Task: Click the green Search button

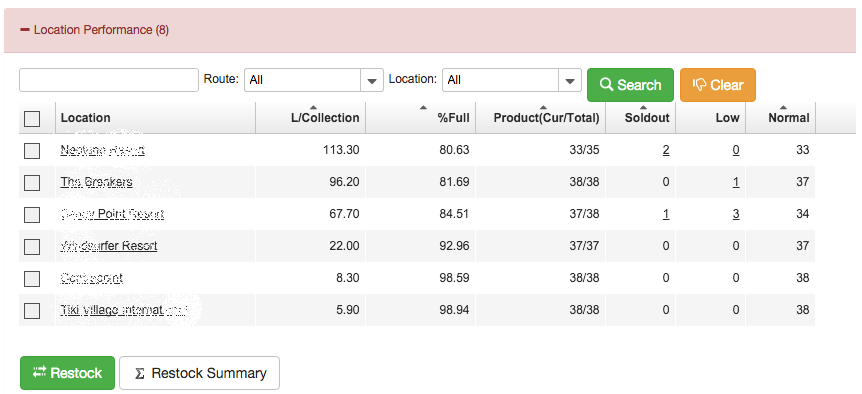Action: click(630, 85)
